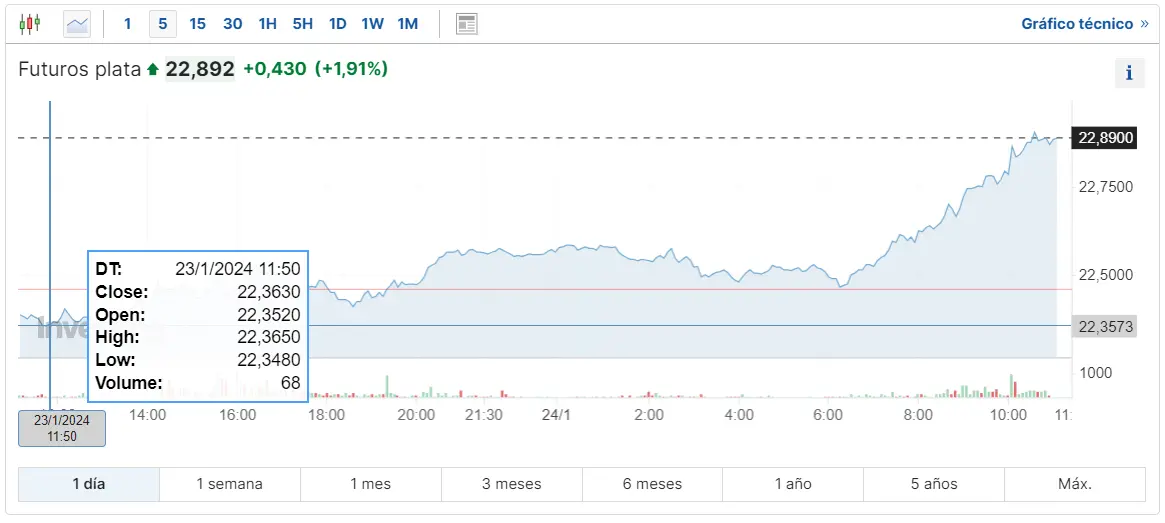Click the 22,8900 current price label
Image resolution: width=1165 pixels, height=523 pixels.
[1103, 138]
